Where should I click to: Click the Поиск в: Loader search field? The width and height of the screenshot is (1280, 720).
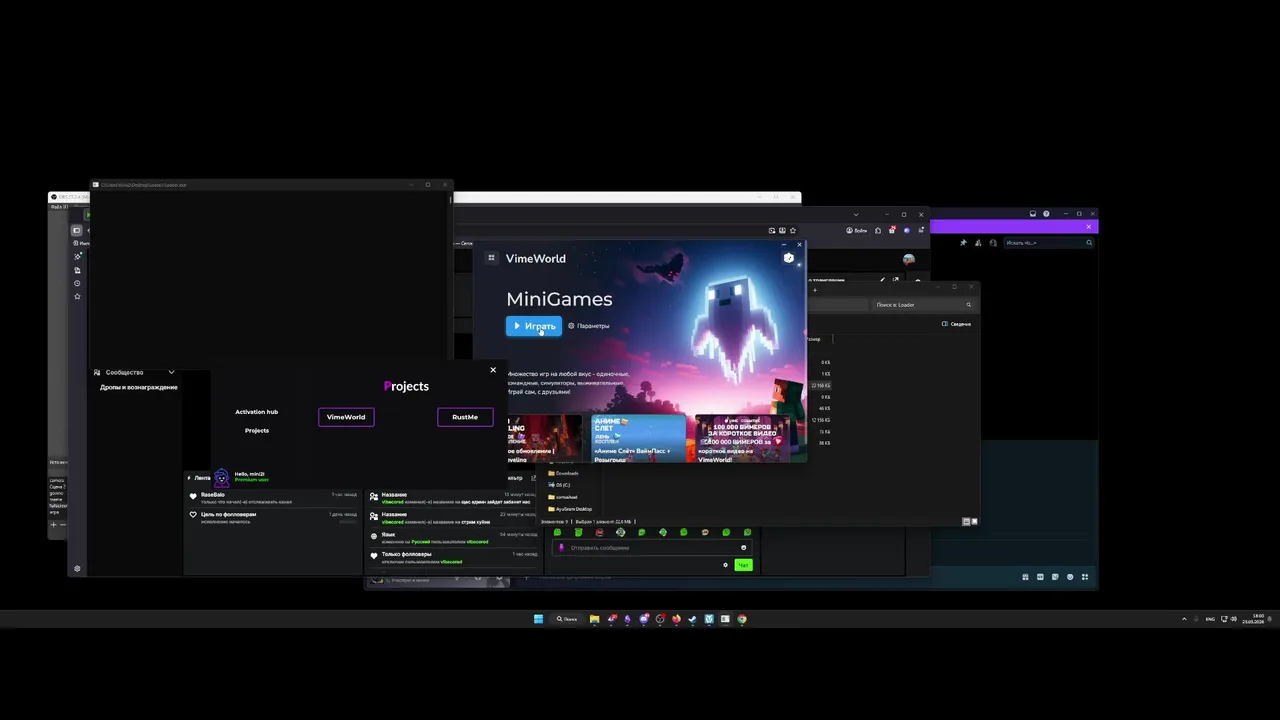pos(923,304)
